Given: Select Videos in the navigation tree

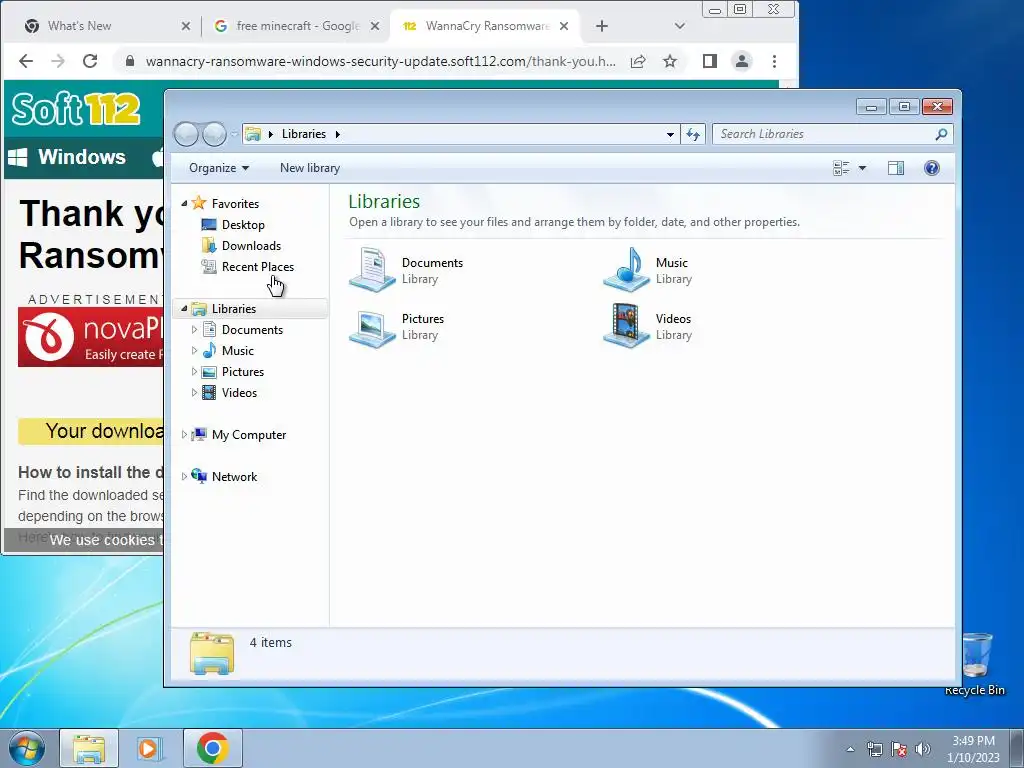Looking at the screenshot, I should coord(239,392).
